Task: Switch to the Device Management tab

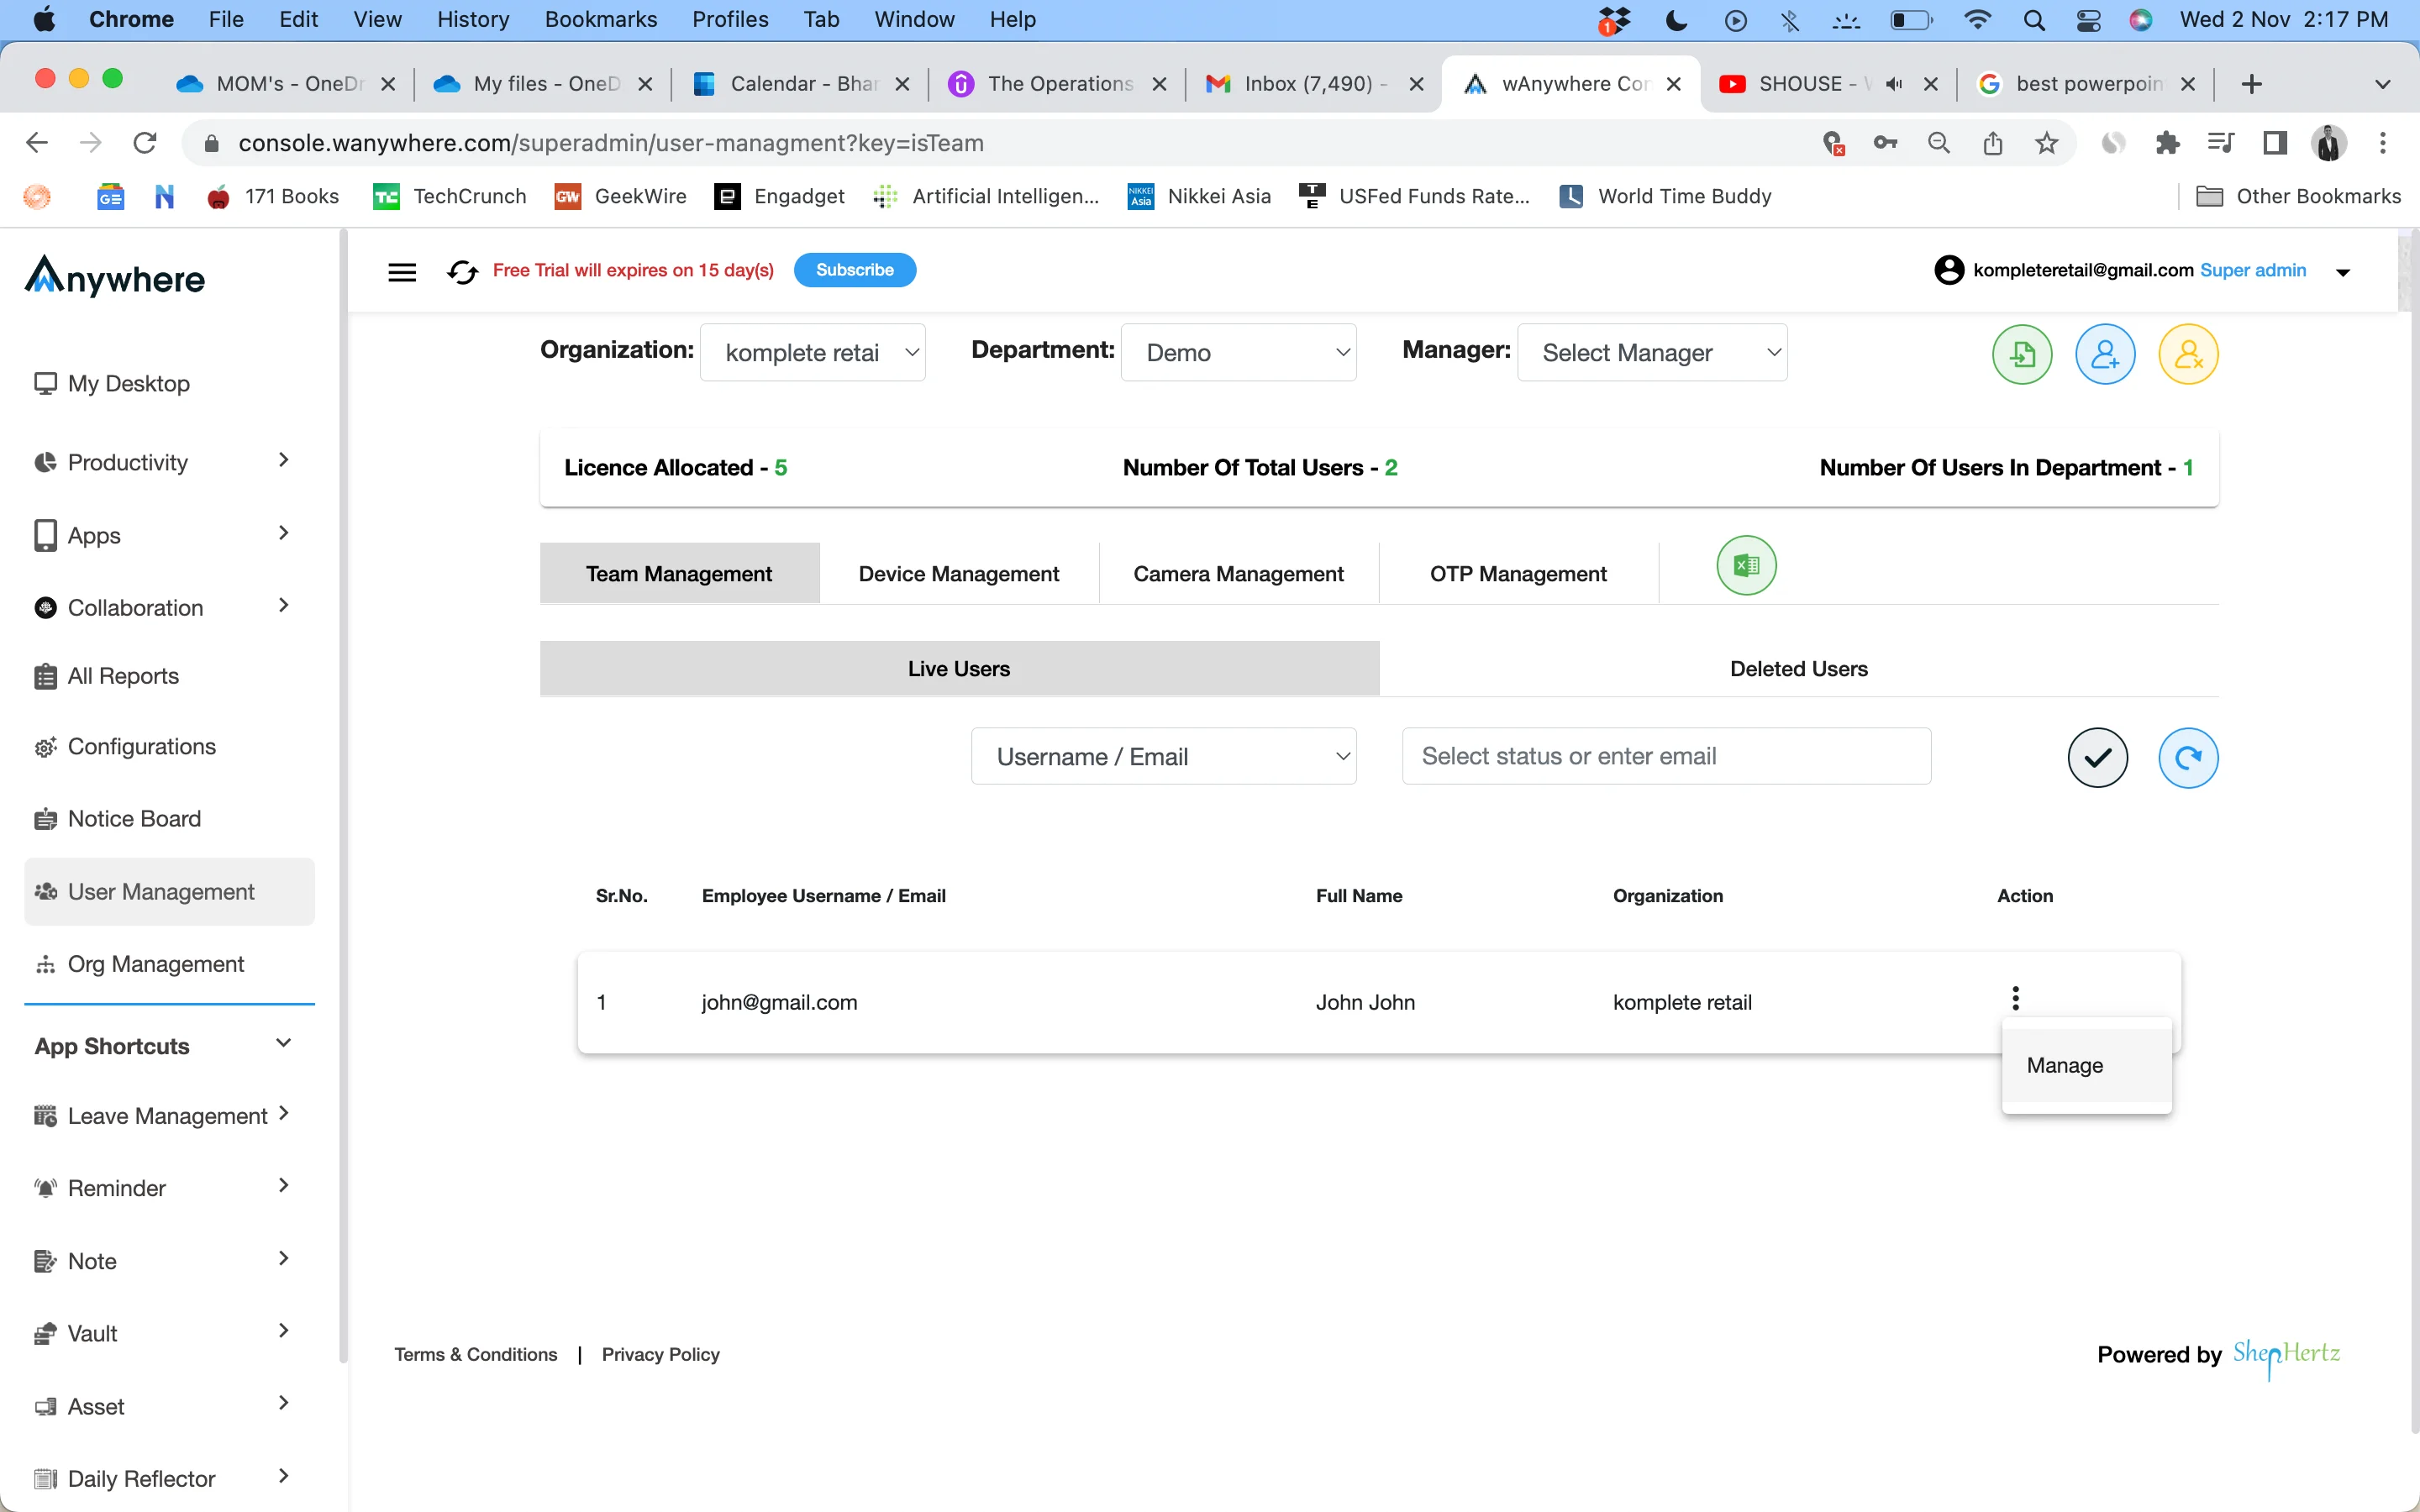Action: point(958,573)
